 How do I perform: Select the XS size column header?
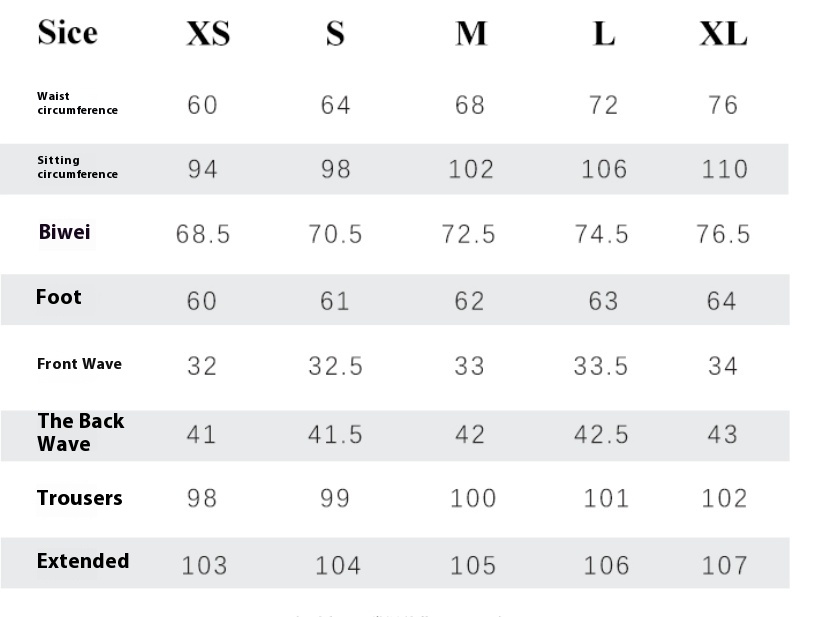tap(208, 35)
